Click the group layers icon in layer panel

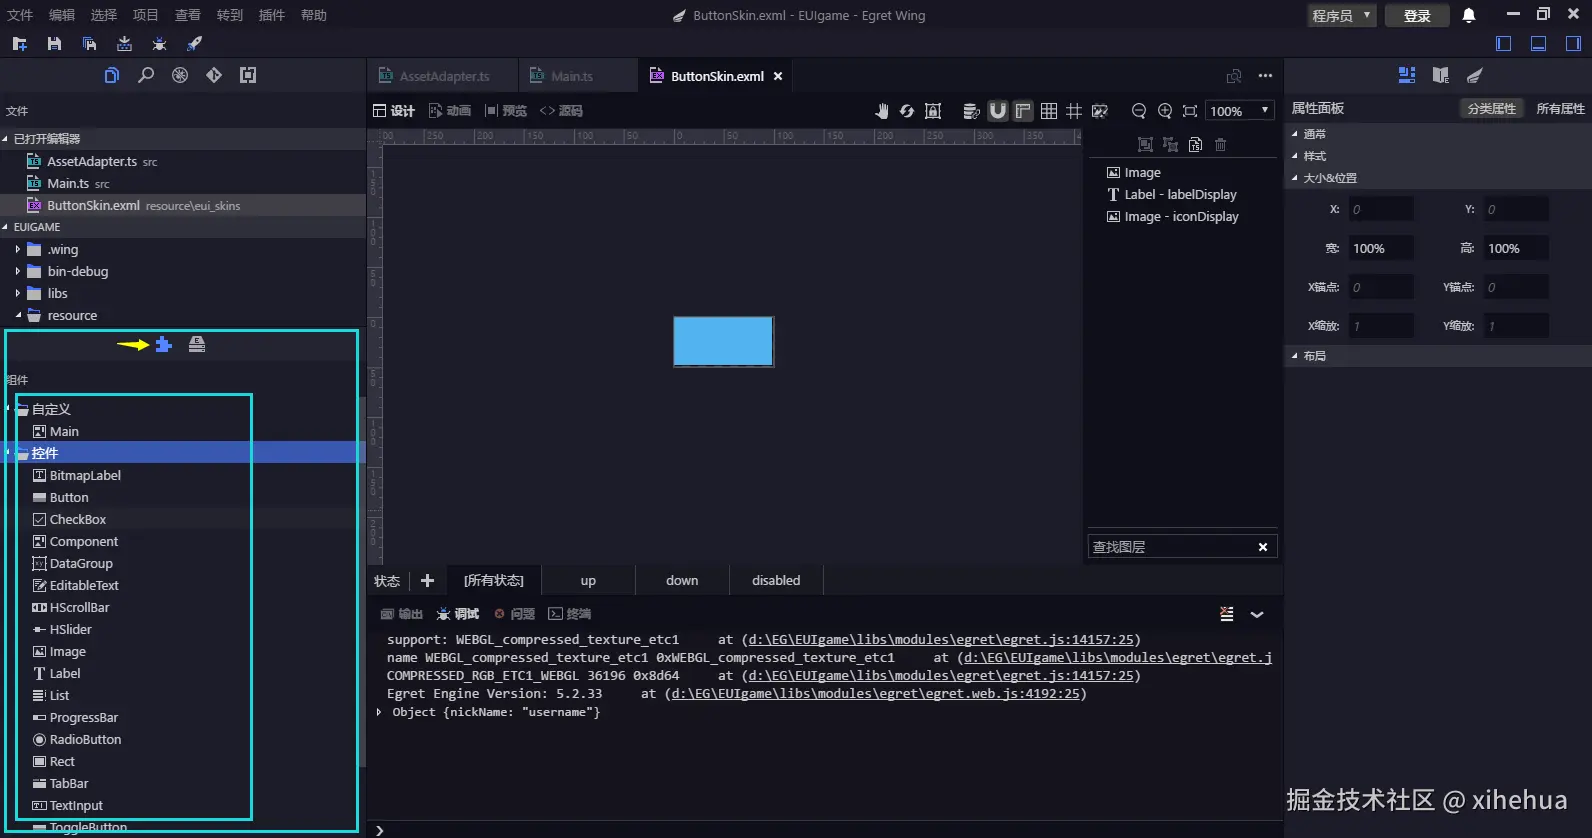coord(1146,145)
